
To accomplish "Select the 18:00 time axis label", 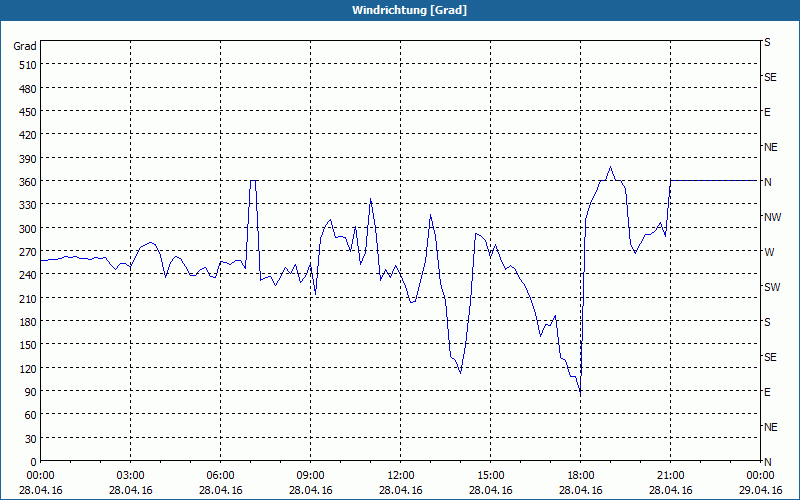I will pos(581,476).
